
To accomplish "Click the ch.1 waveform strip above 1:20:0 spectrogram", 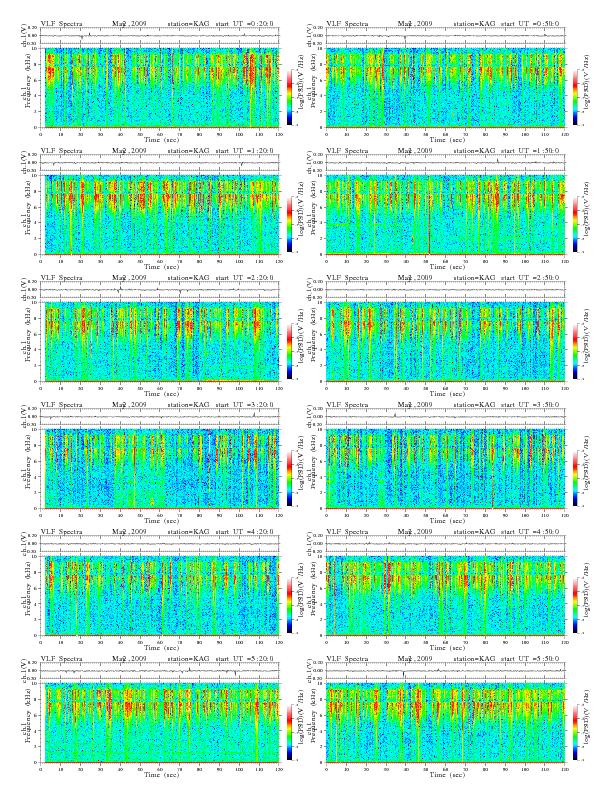I will [160, 163].
